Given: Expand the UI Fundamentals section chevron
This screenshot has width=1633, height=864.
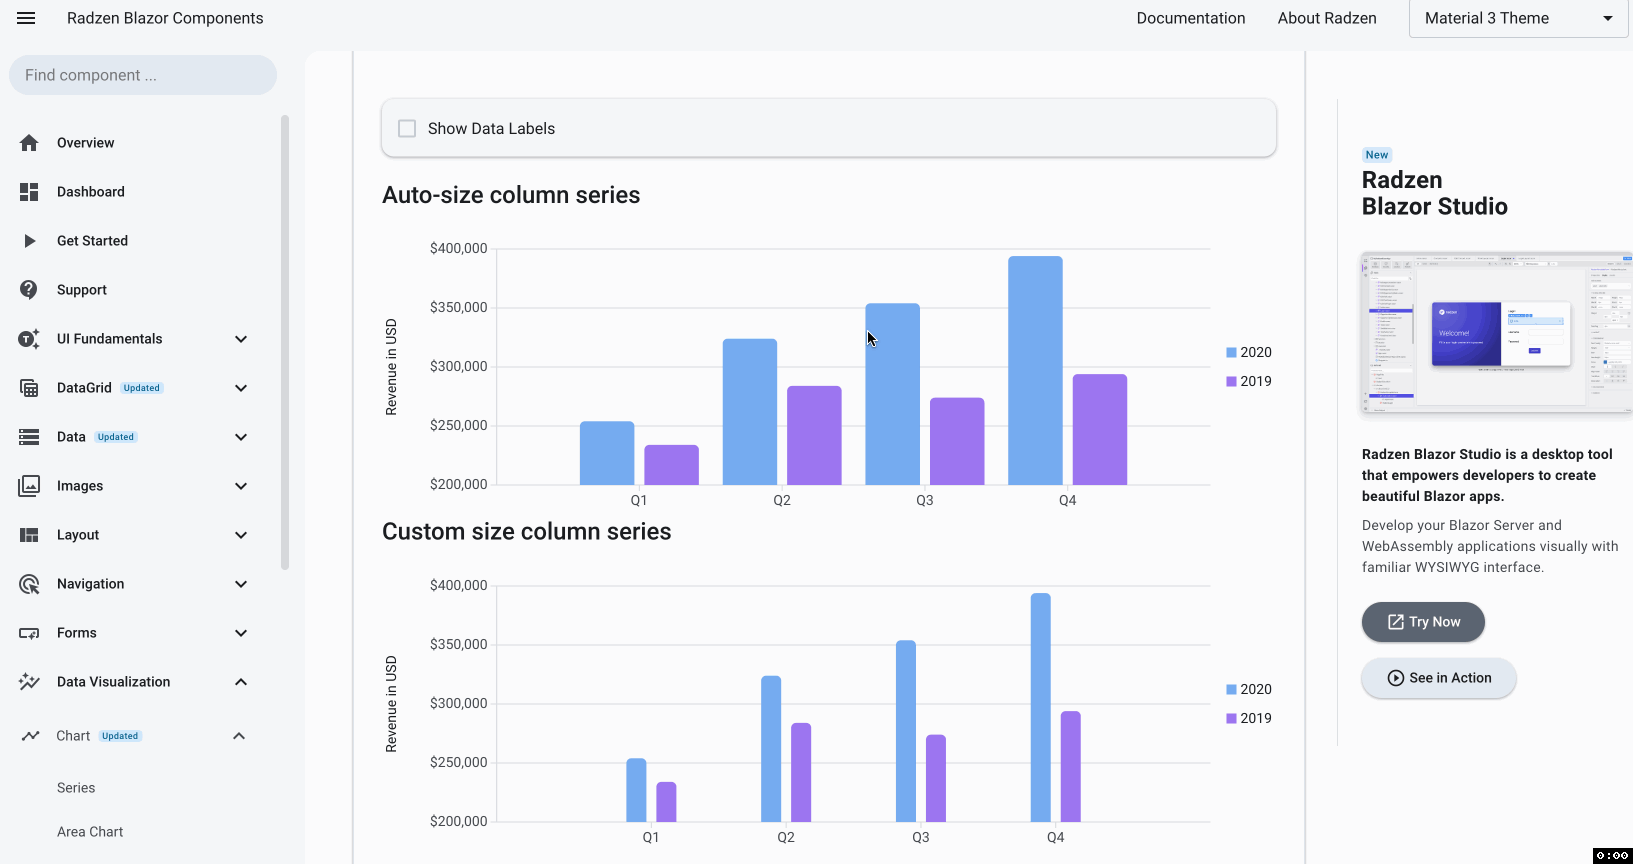Looking at the screenshot, I should [x=241, y=339].
